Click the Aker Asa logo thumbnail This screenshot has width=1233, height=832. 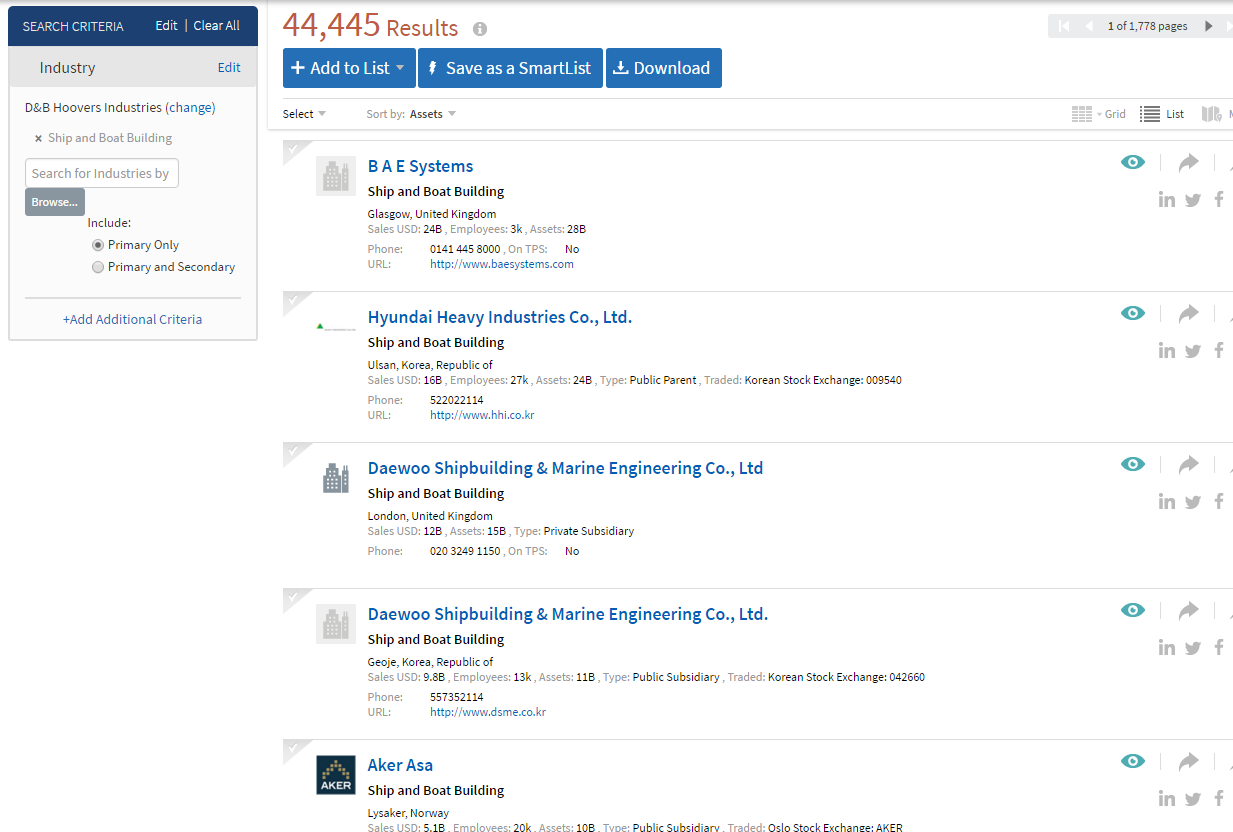point(335,775)
